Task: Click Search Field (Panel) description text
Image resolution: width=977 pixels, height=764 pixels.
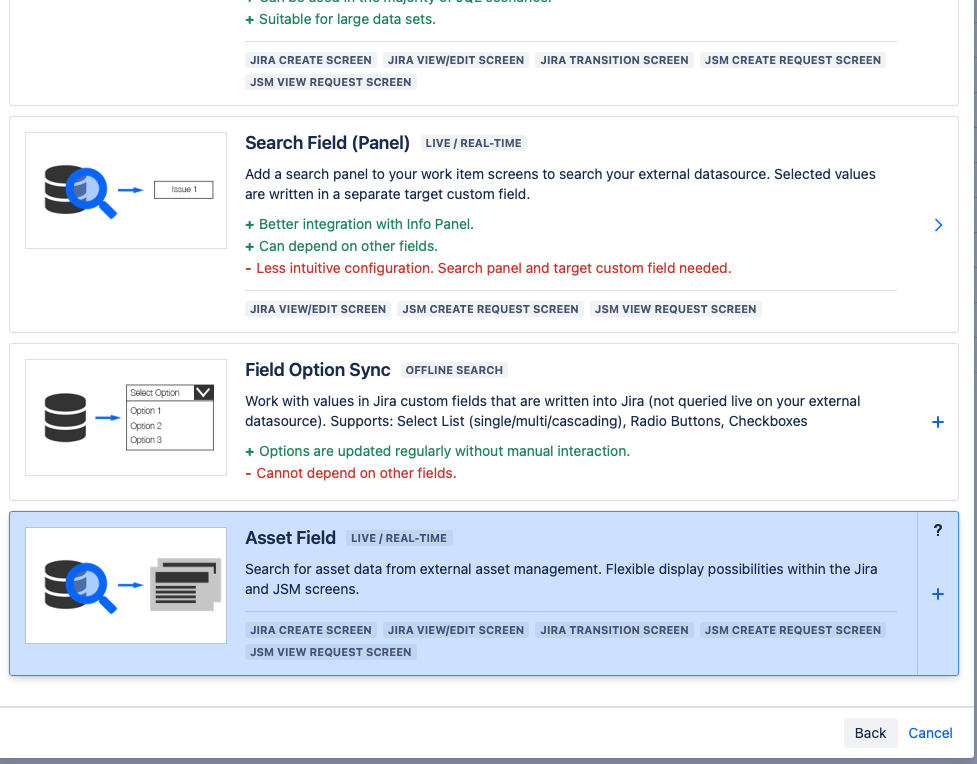Action: [560, 184]
